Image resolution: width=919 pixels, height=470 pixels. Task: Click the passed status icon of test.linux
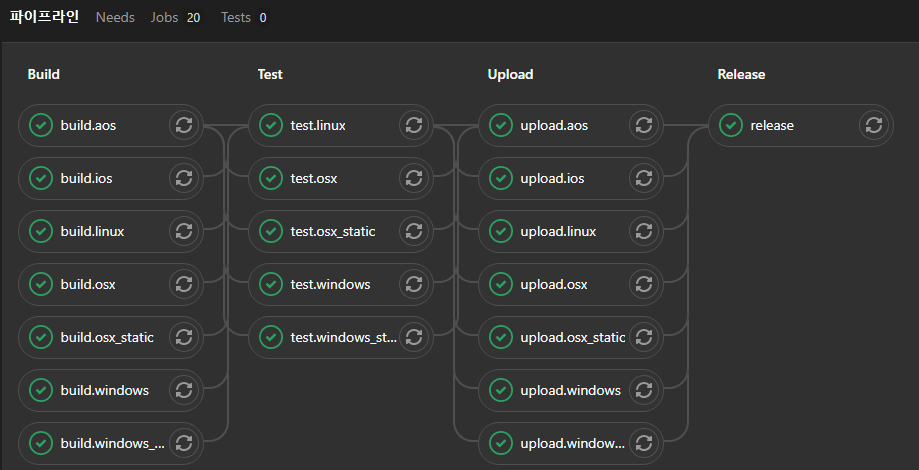point(271,125)
